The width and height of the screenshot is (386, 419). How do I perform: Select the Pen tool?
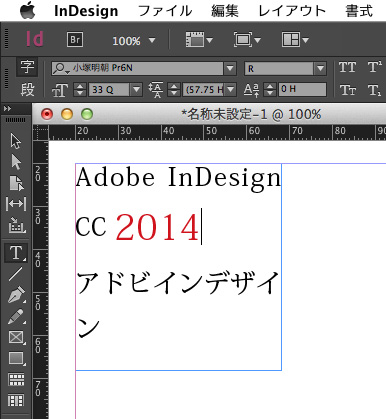click(x=16, y=295)
